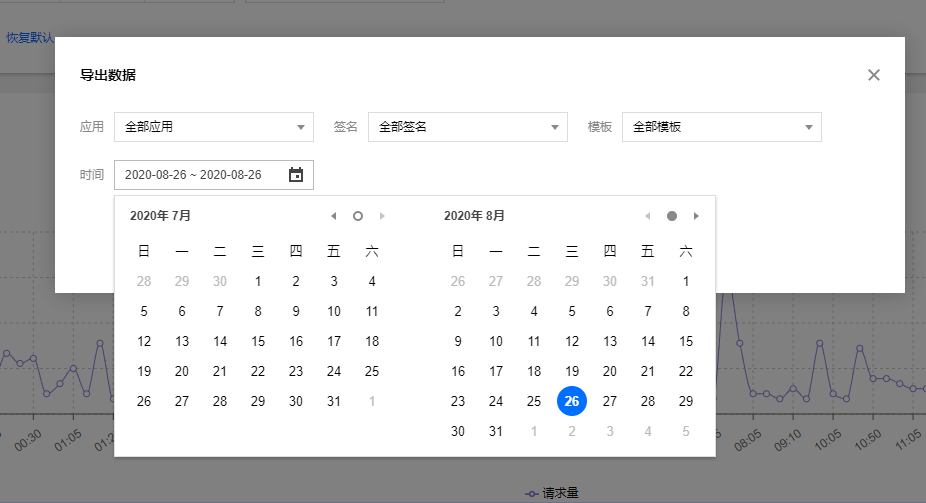Select August 27 in the calendar
This screenshot has height=503, width=926.
pyautogui.click(x=610, y=401)
